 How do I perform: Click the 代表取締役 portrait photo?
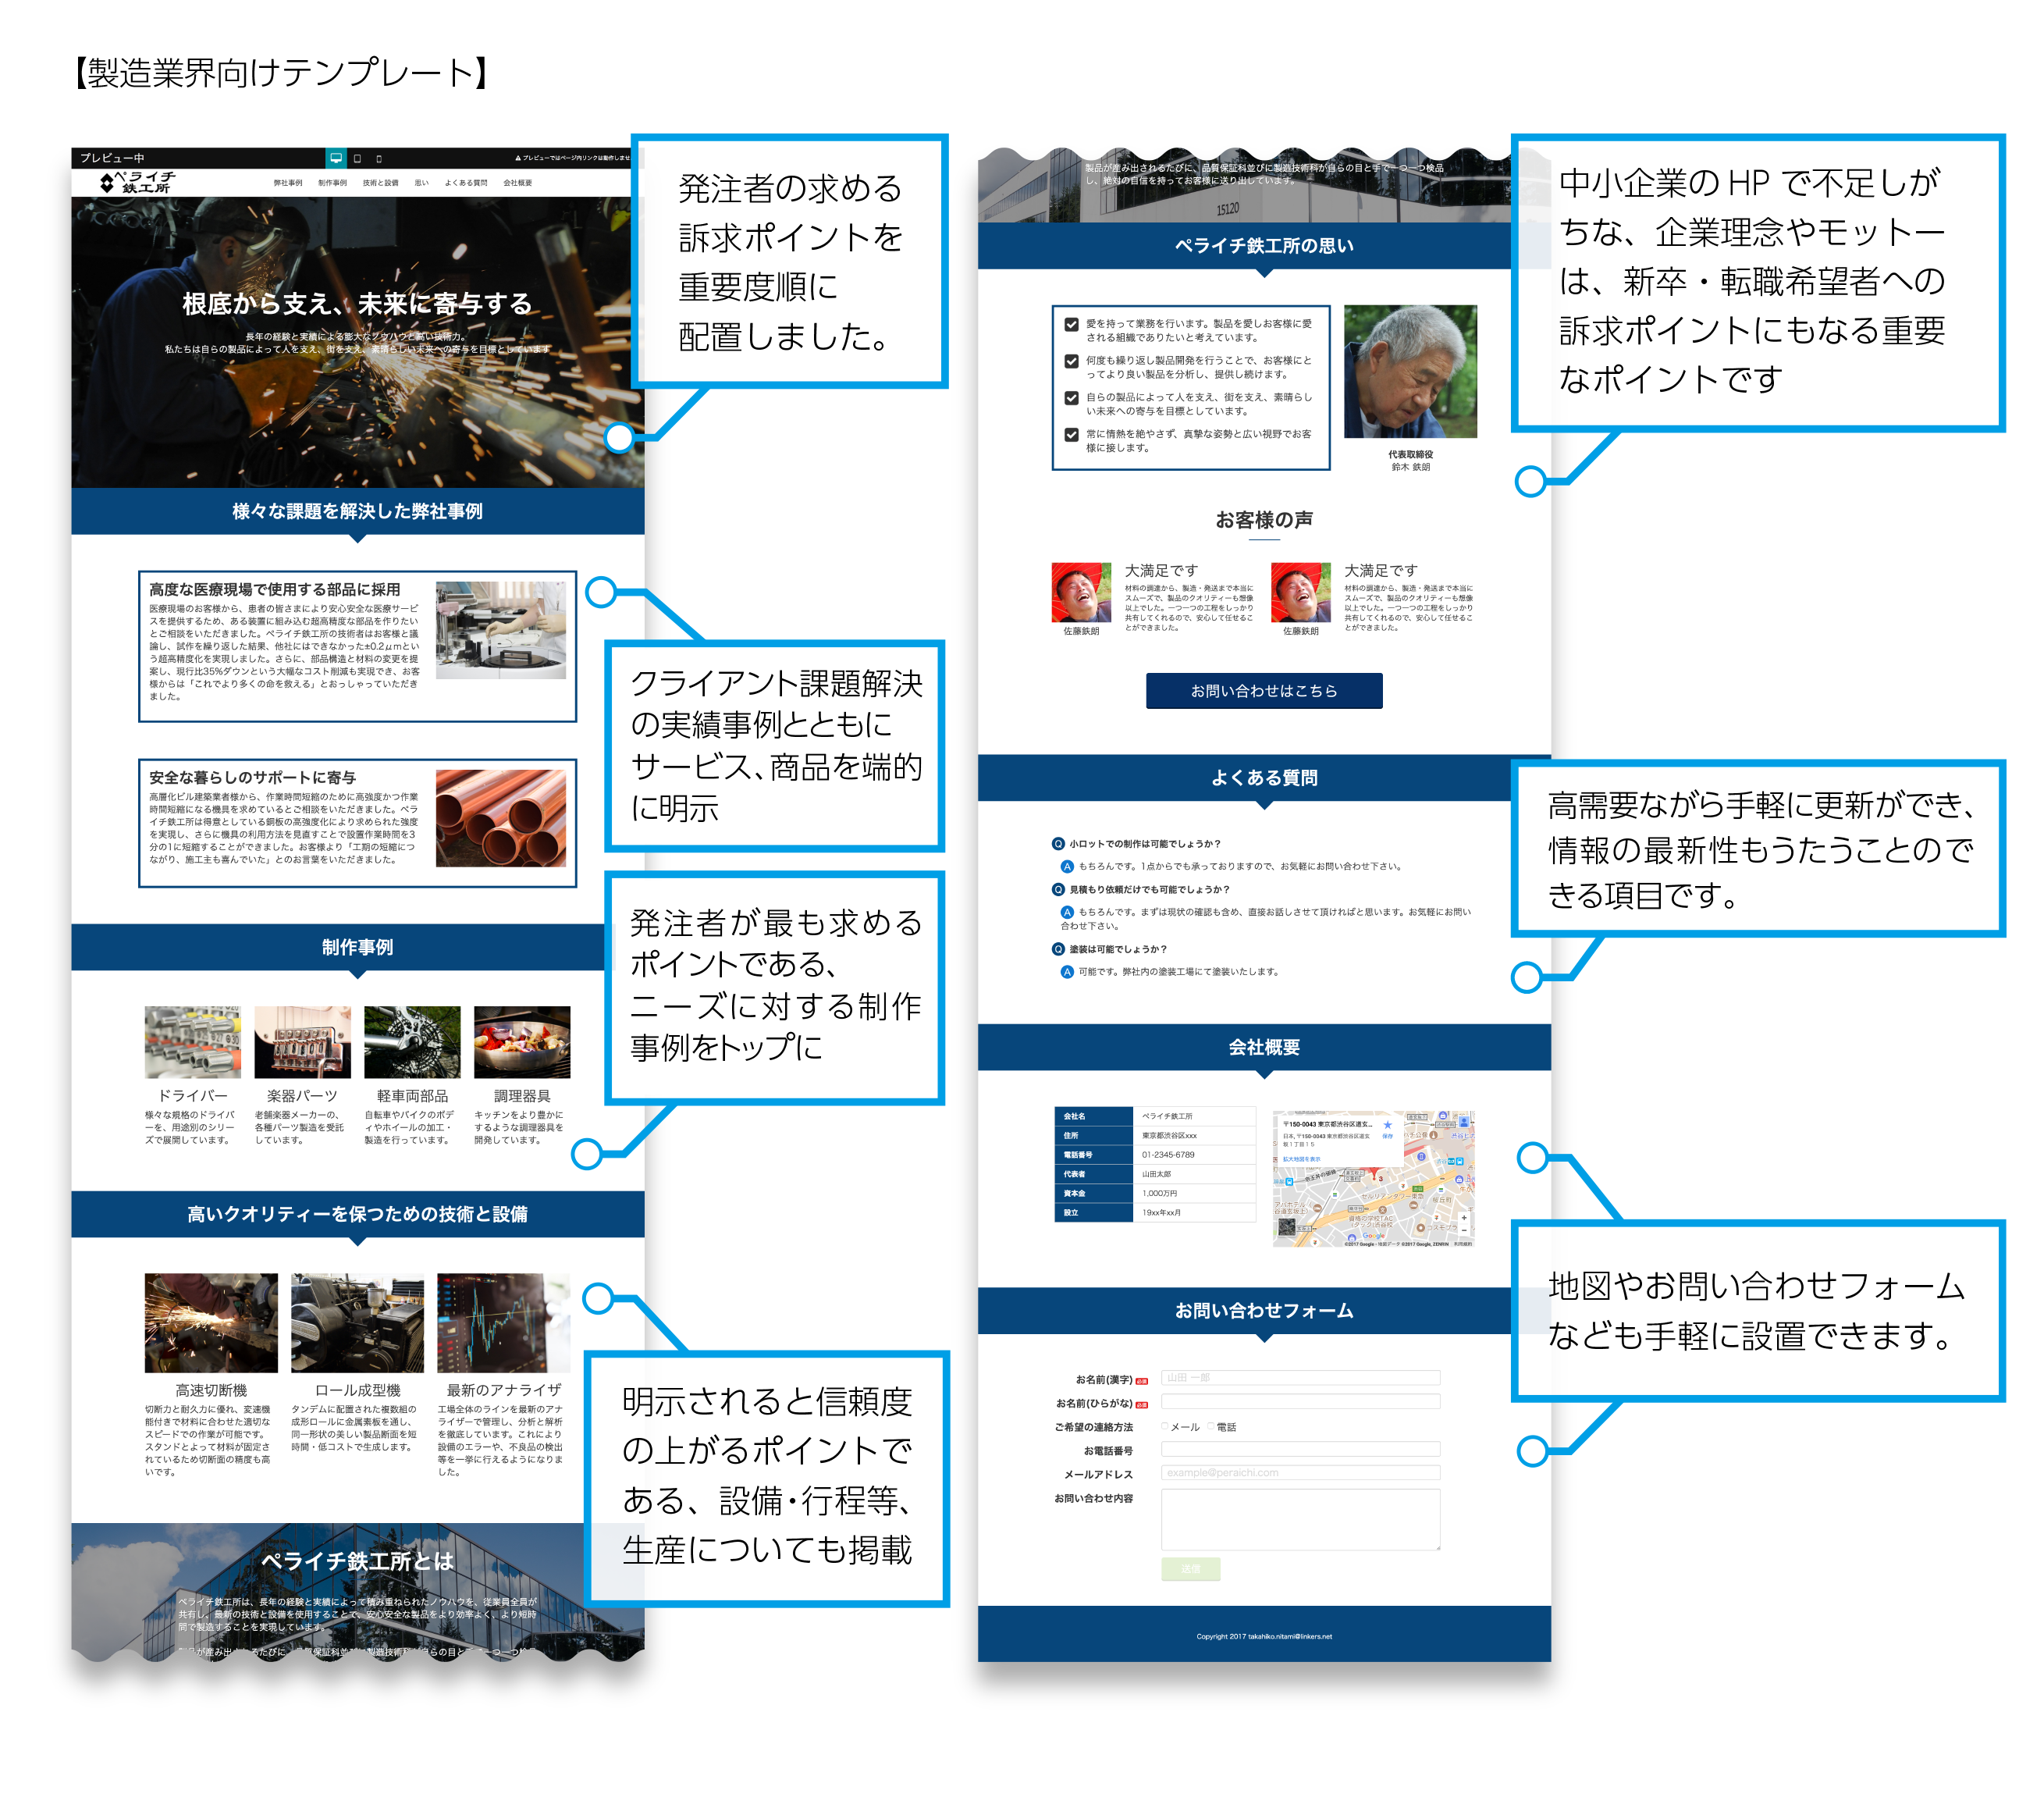coord(1410,371)
